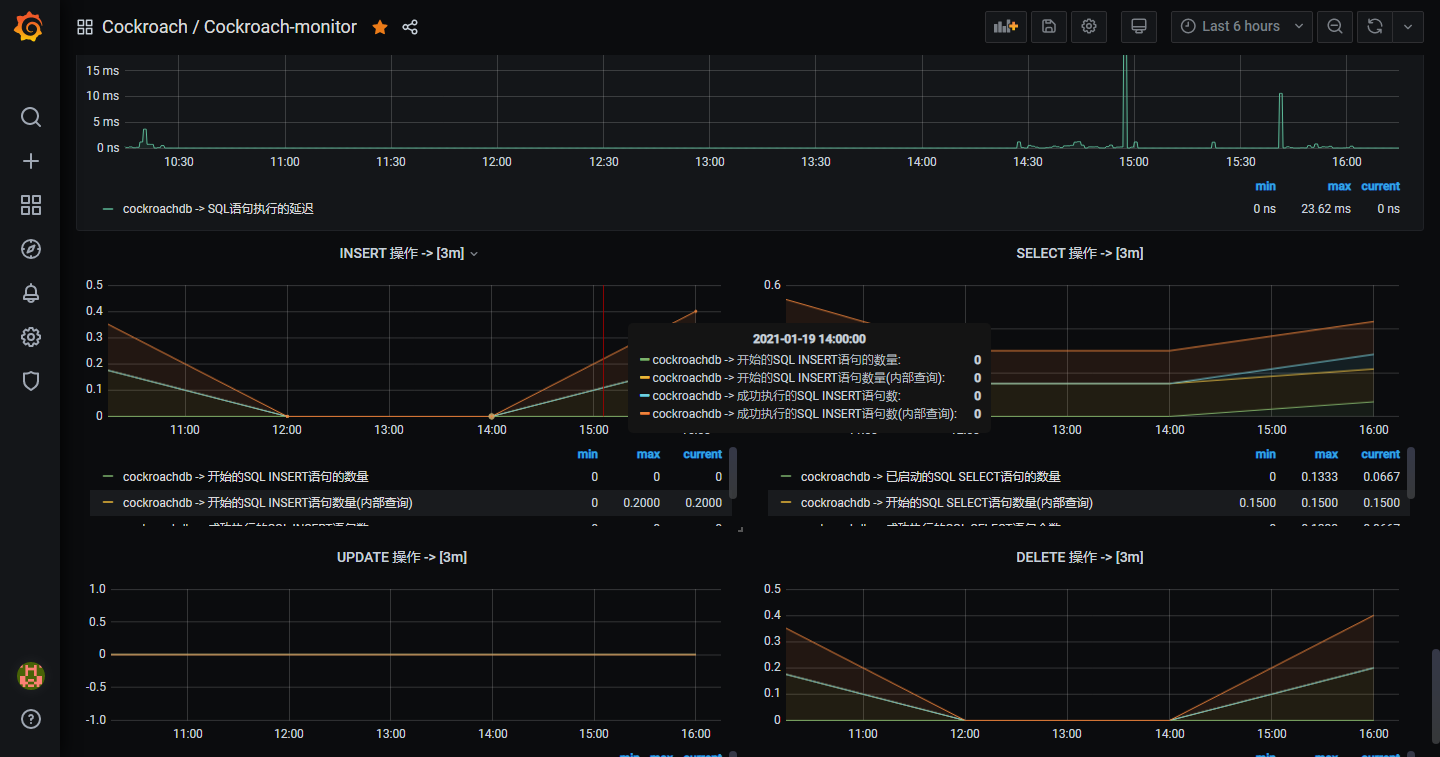Share the dashboard via share icon
The width and height of the screenshot is (1440, 757).
point(410,27)
